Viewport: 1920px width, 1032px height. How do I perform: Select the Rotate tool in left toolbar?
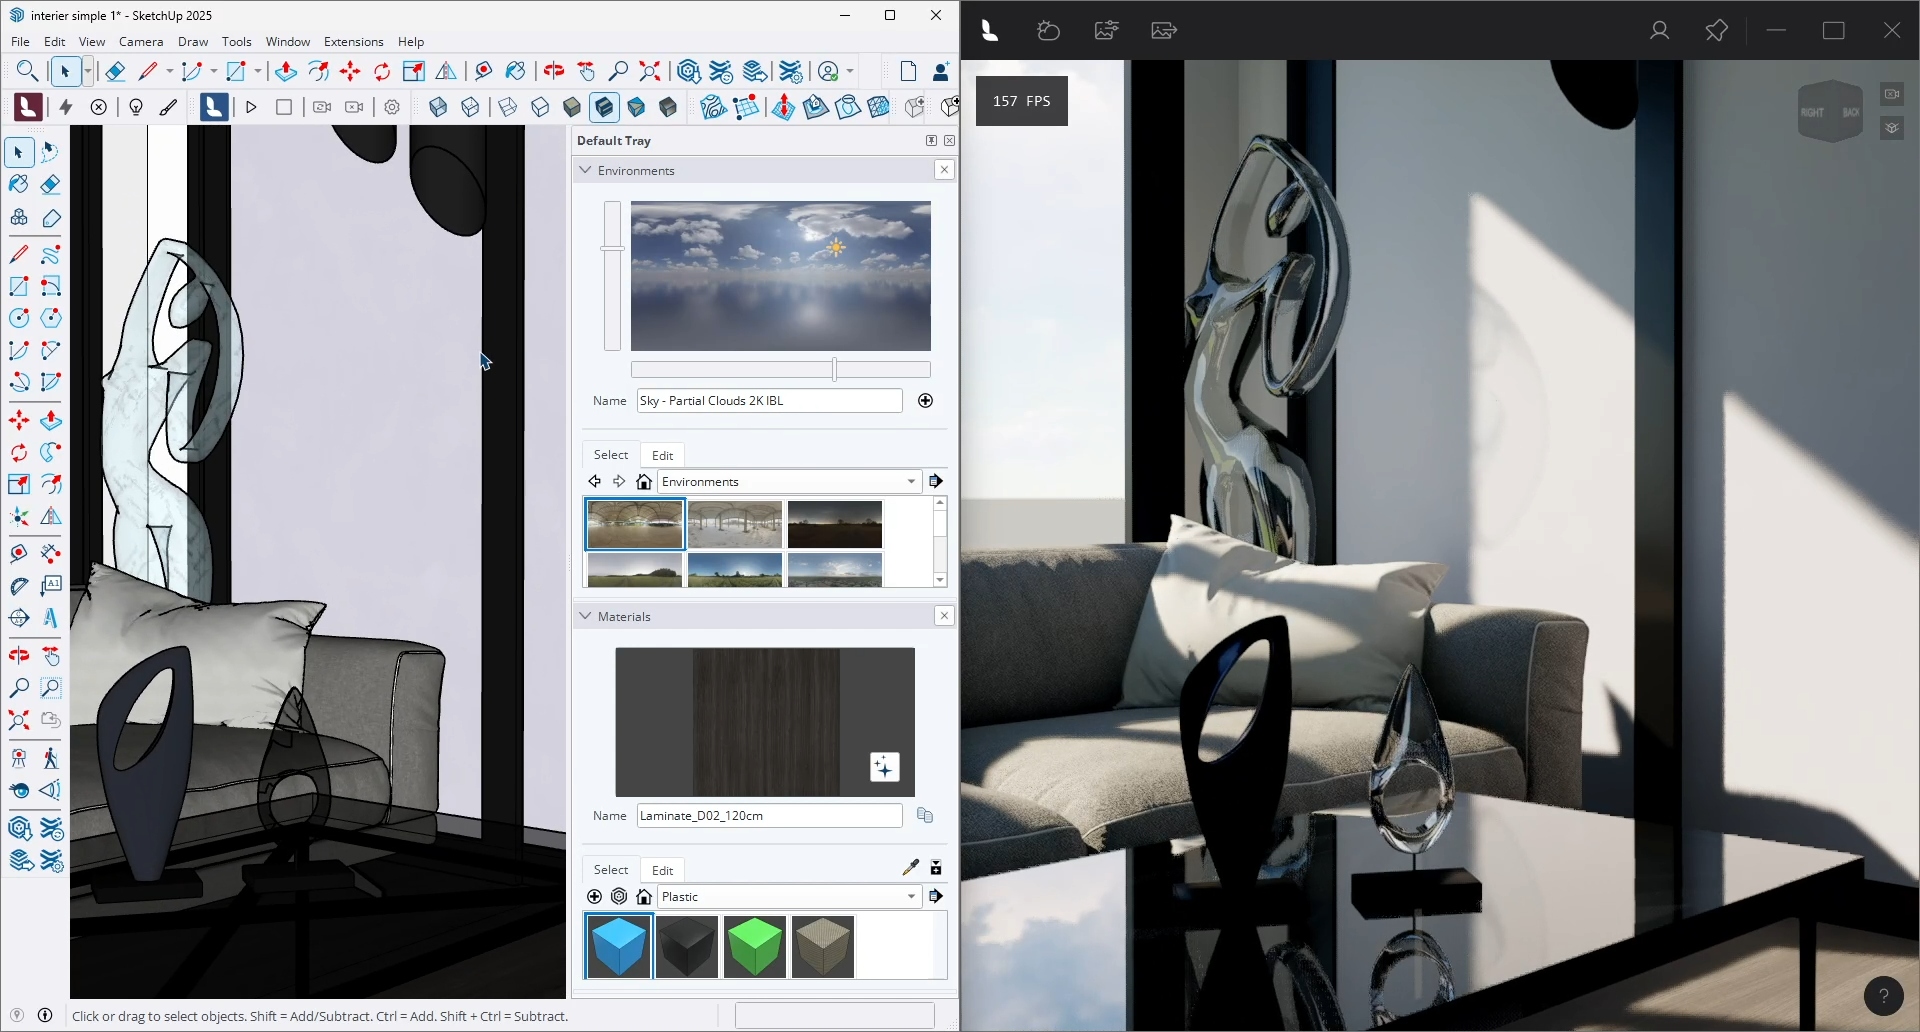[x=19, y=453]
